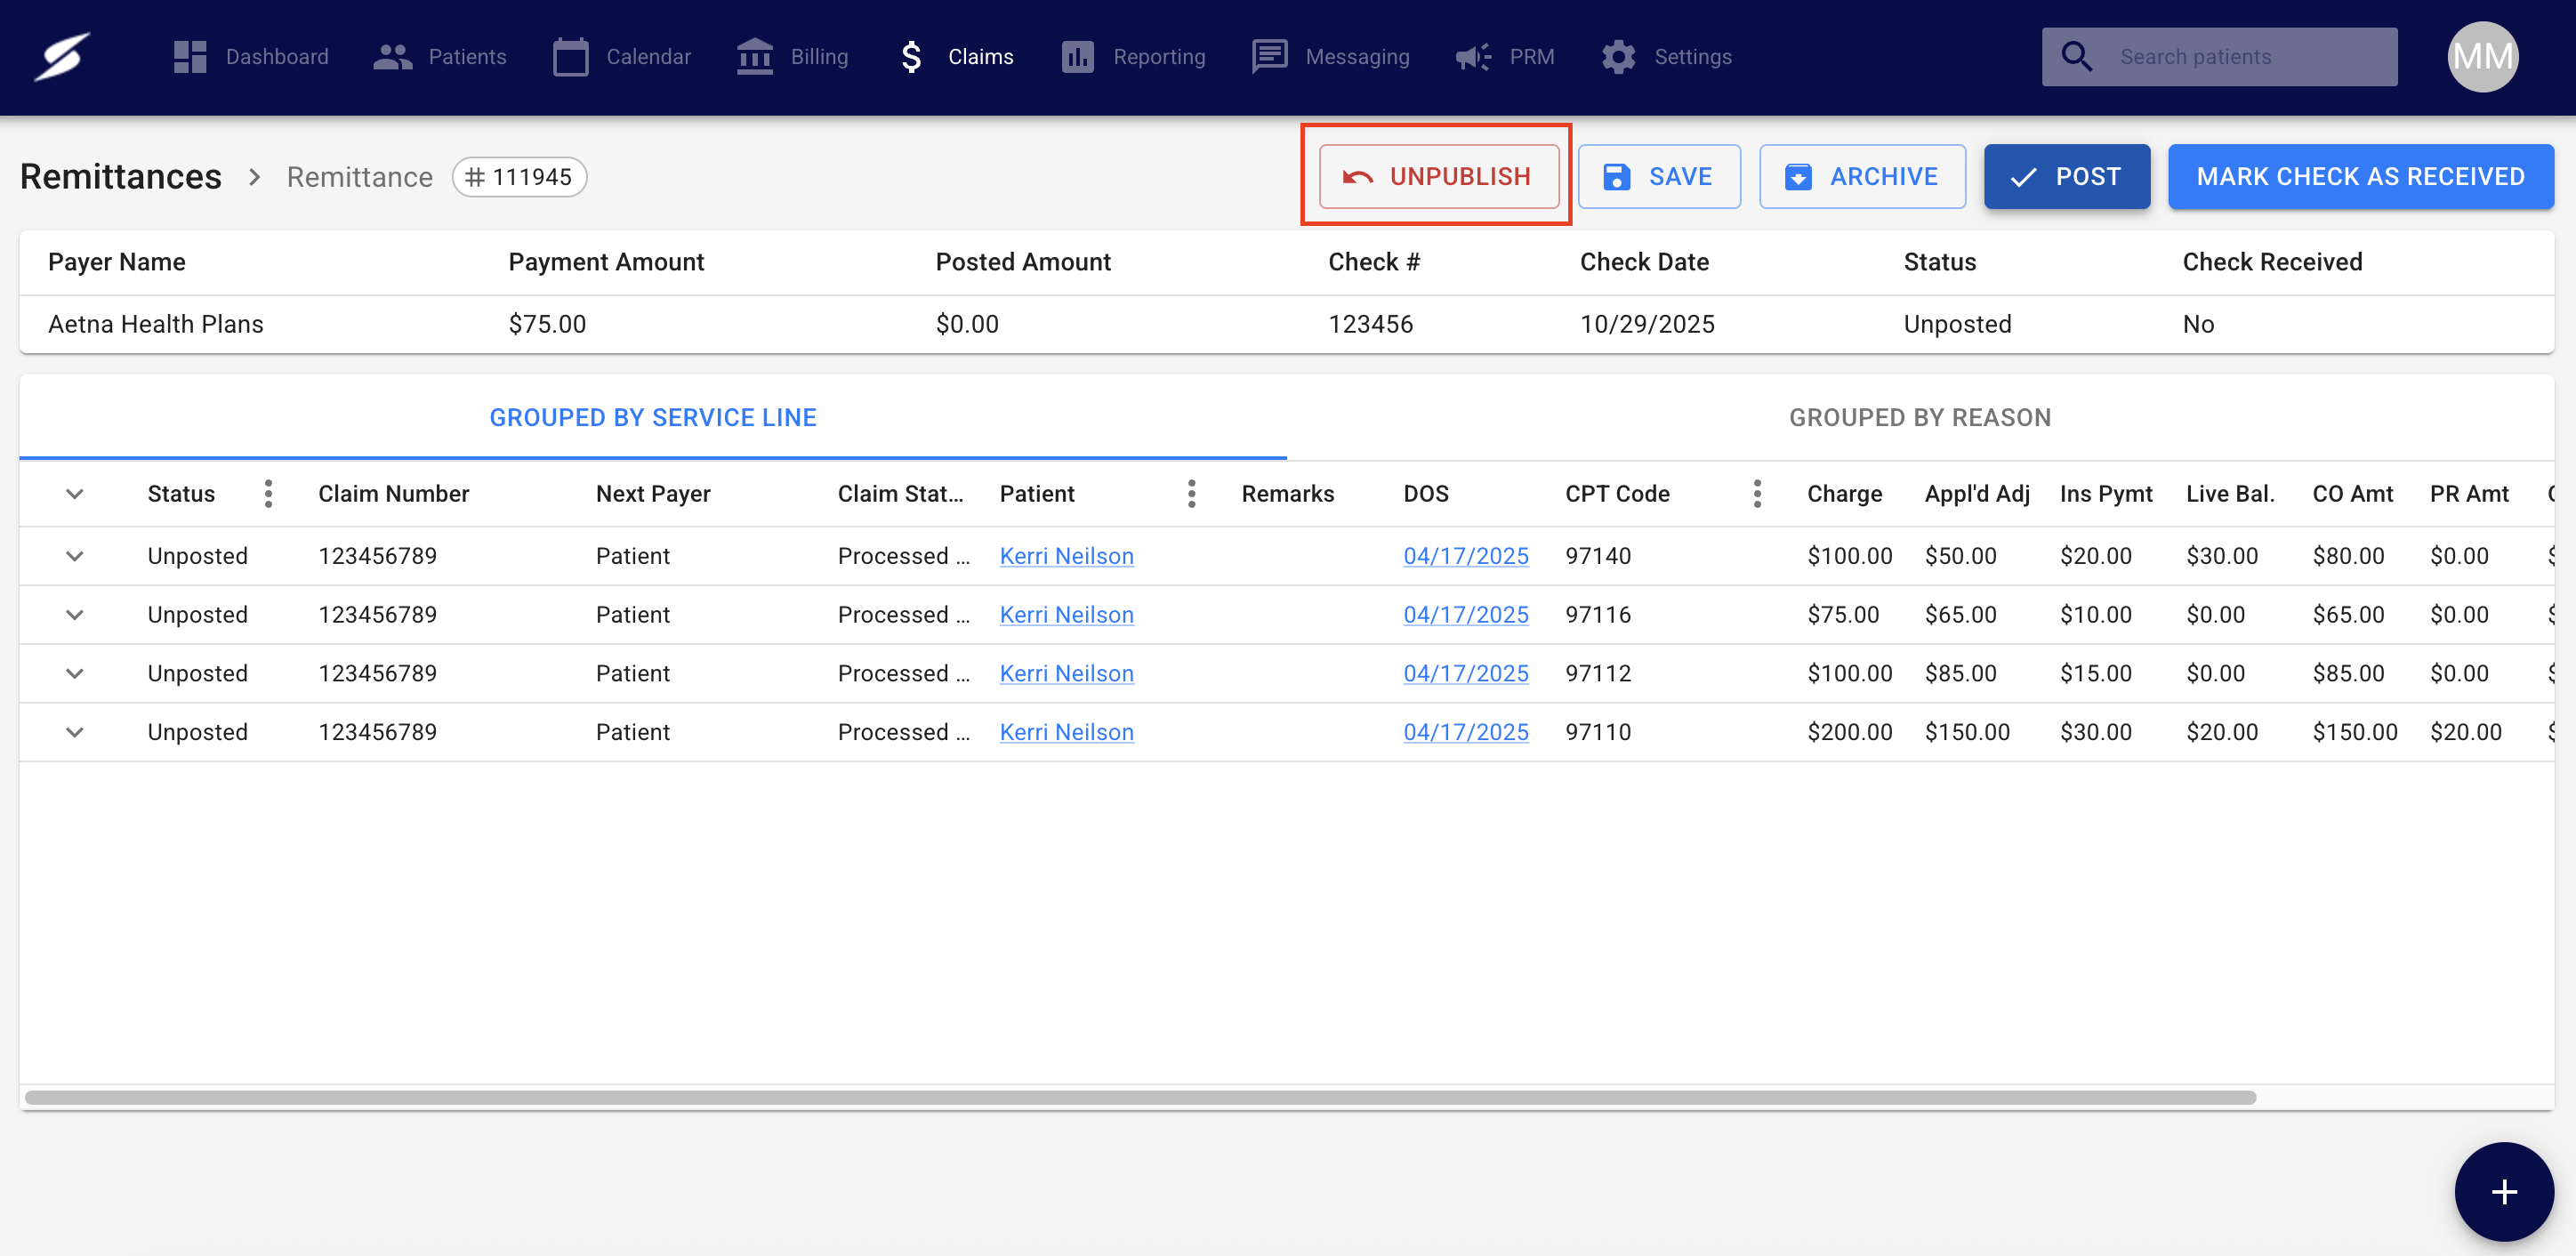Open the Status column options menu
The height and width of the screenshot is (1256, 2576).
click(x=268, y=494)
